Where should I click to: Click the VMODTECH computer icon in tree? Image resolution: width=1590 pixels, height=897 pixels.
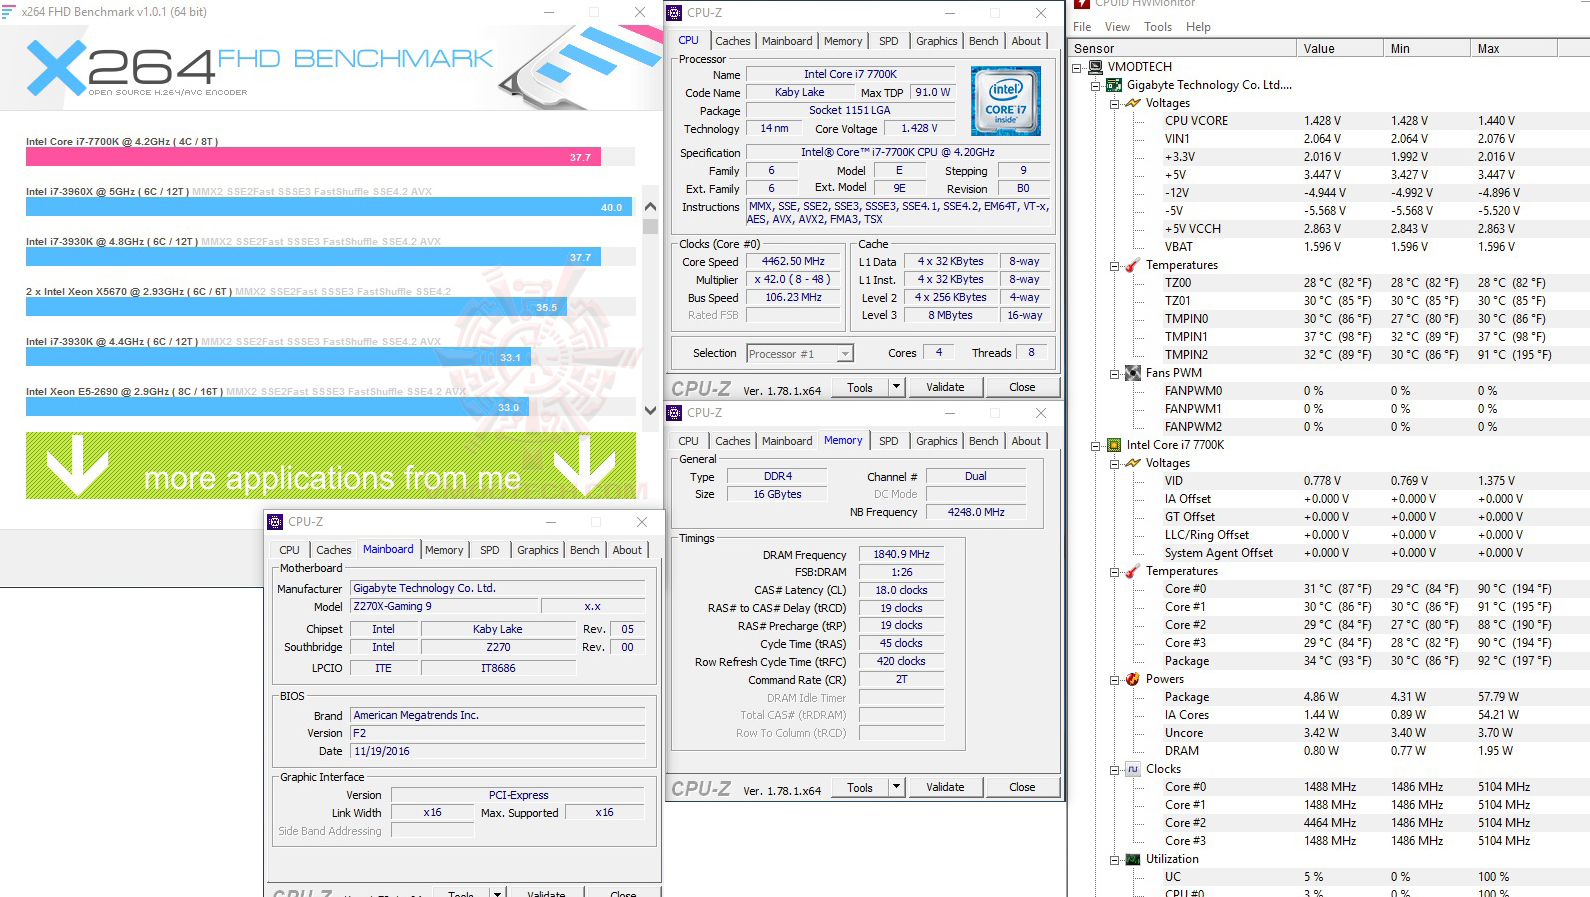pos(1095,67)
